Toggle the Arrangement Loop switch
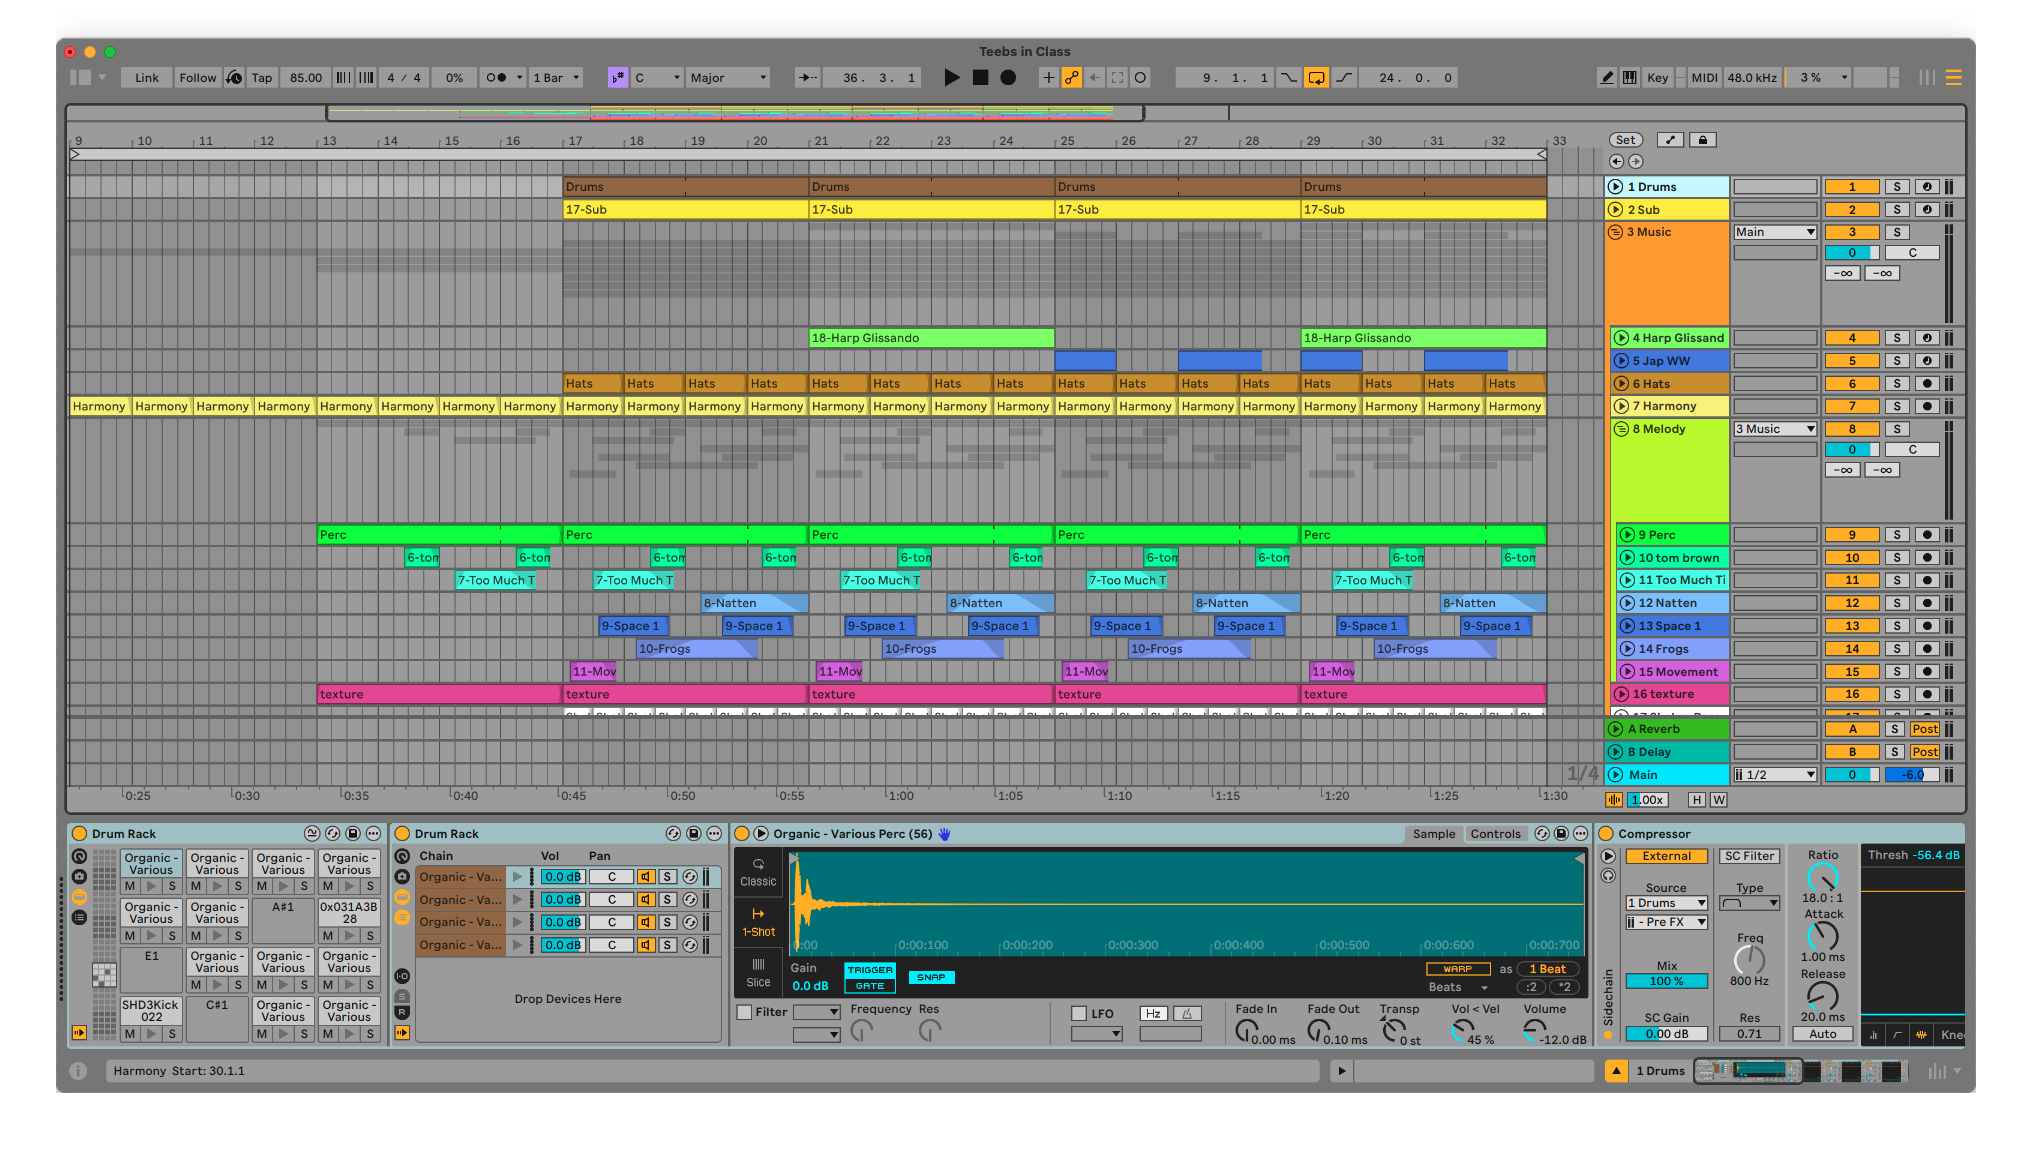 tap(1316, 78)
